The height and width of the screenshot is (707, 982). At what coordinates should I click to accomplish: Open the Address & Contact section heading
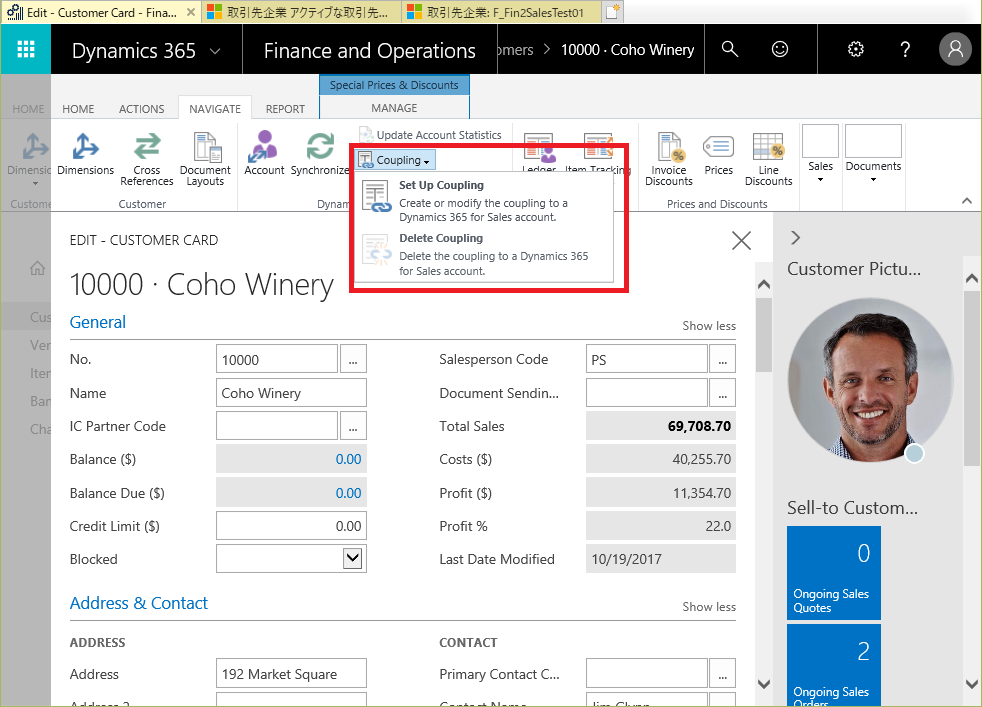click(x=138, y=603)
